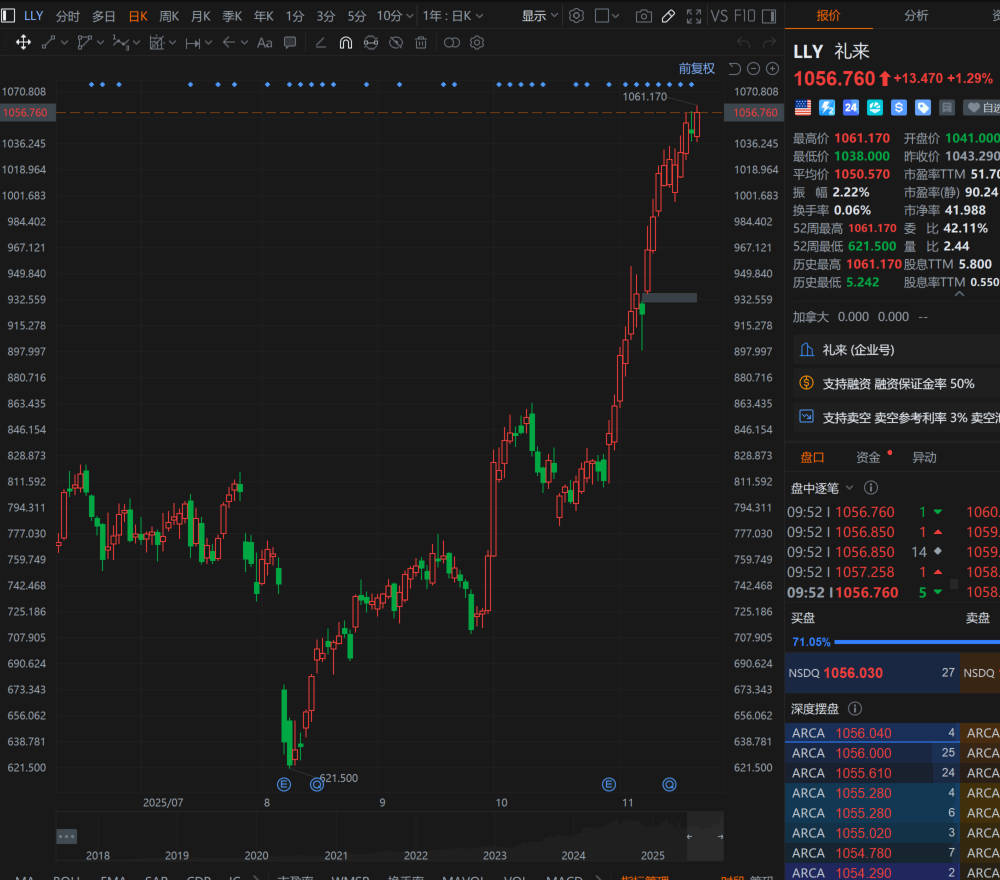Click the zoom in plus button on chart
This screenshot has width=1000, height=880.
click(x=772, y=68)
